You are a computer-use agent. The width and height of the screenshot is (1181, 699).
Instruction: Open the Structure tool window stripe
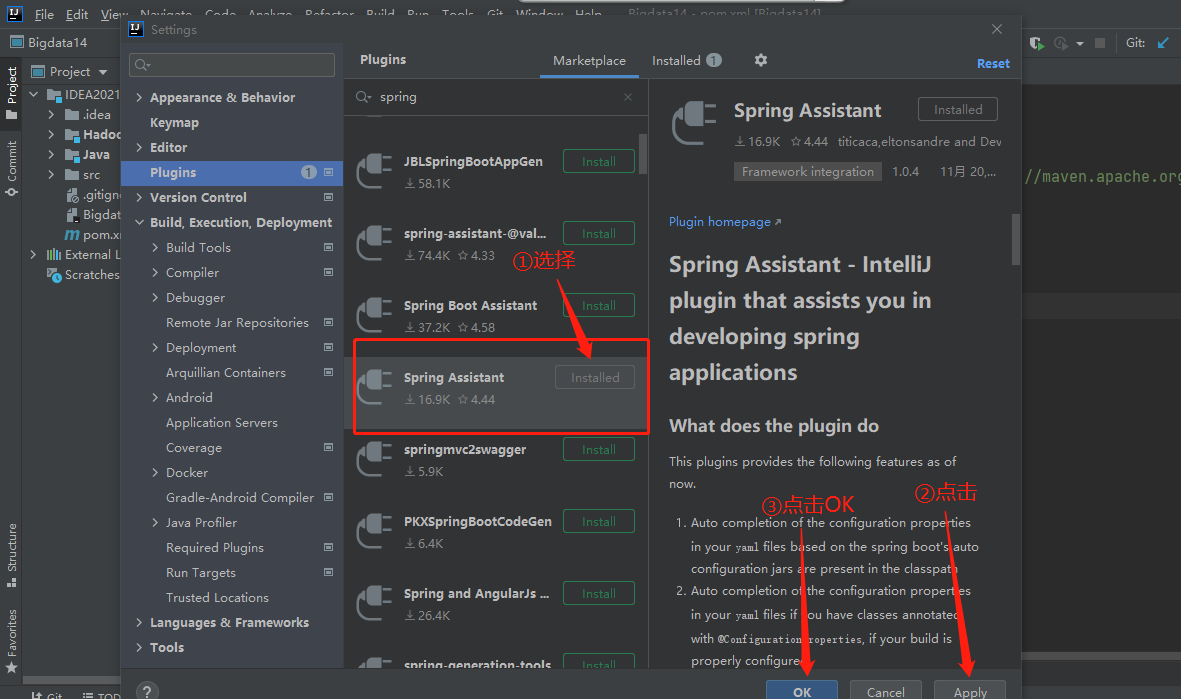point(11,555)
